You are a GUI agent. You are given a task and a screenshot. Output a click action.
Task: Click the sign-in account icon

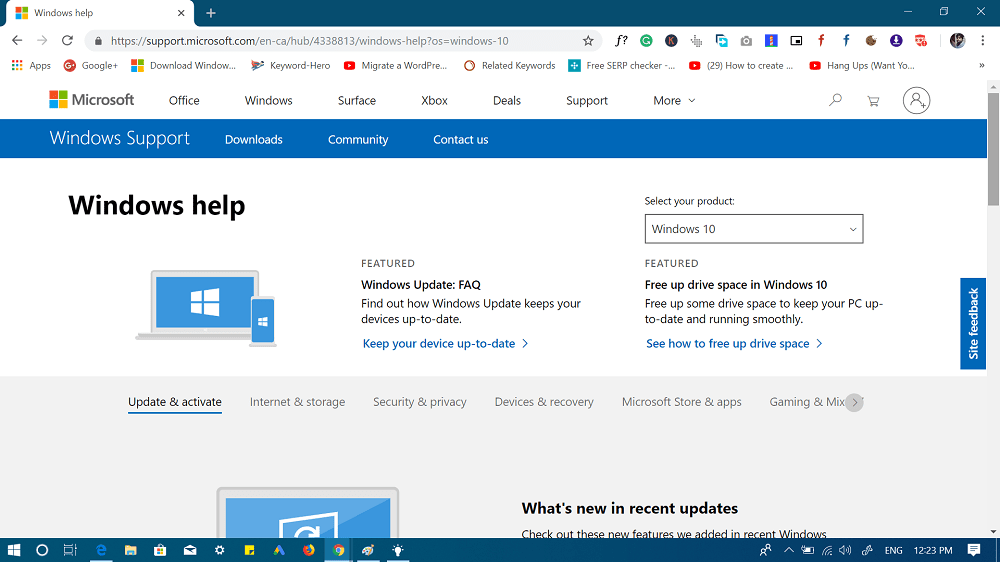click(916, 100)
